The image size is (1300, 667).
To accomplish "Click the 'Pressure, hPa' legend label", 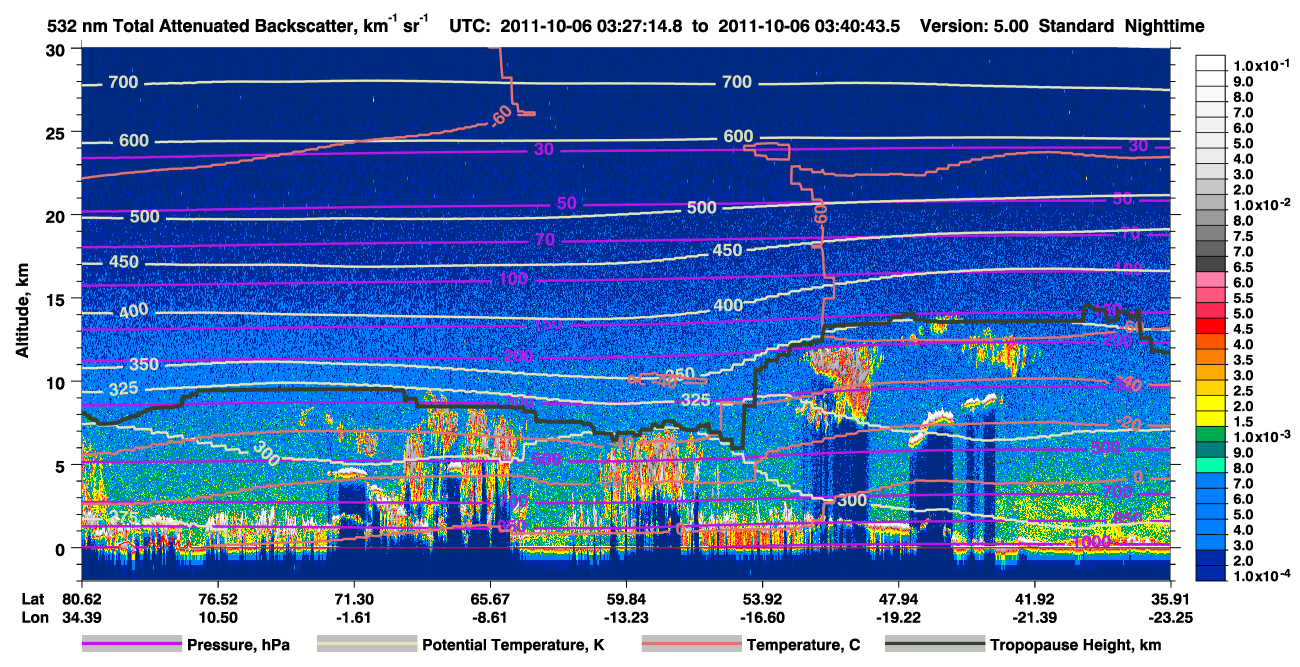I will [238, 646].
